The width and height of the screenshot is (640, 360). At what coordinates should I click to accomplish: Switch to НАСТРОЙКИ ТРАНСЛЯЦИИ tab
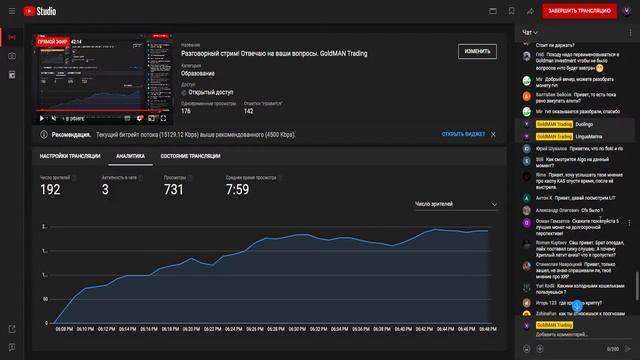pos(70,156)
